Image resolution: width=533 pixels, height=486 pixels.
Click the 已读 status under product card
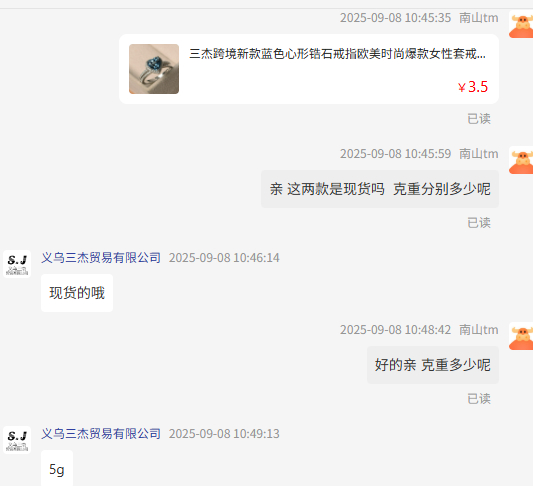(479, 119)
